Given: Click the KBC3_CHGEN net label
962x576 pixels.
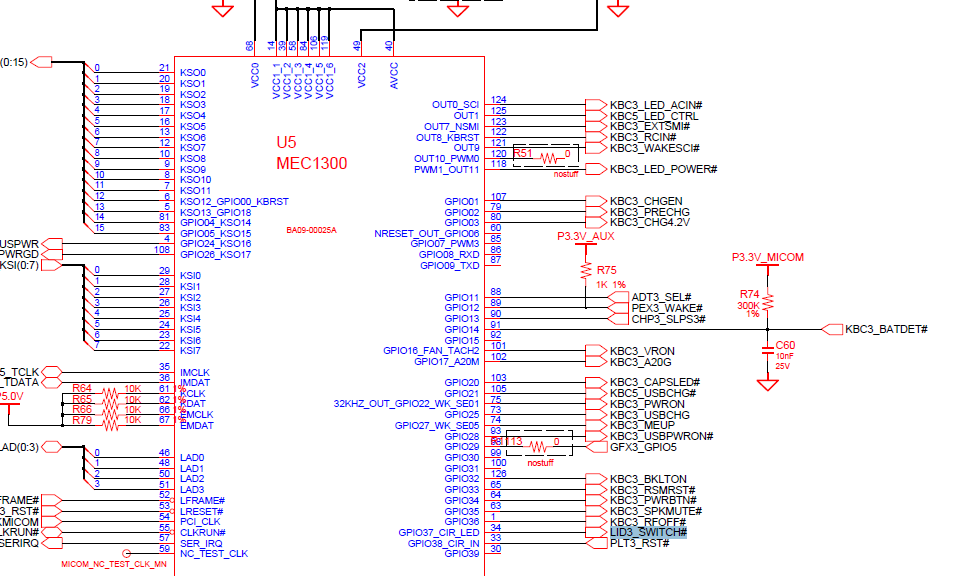Looking at the screenshot, I should [x=646, y=201].
